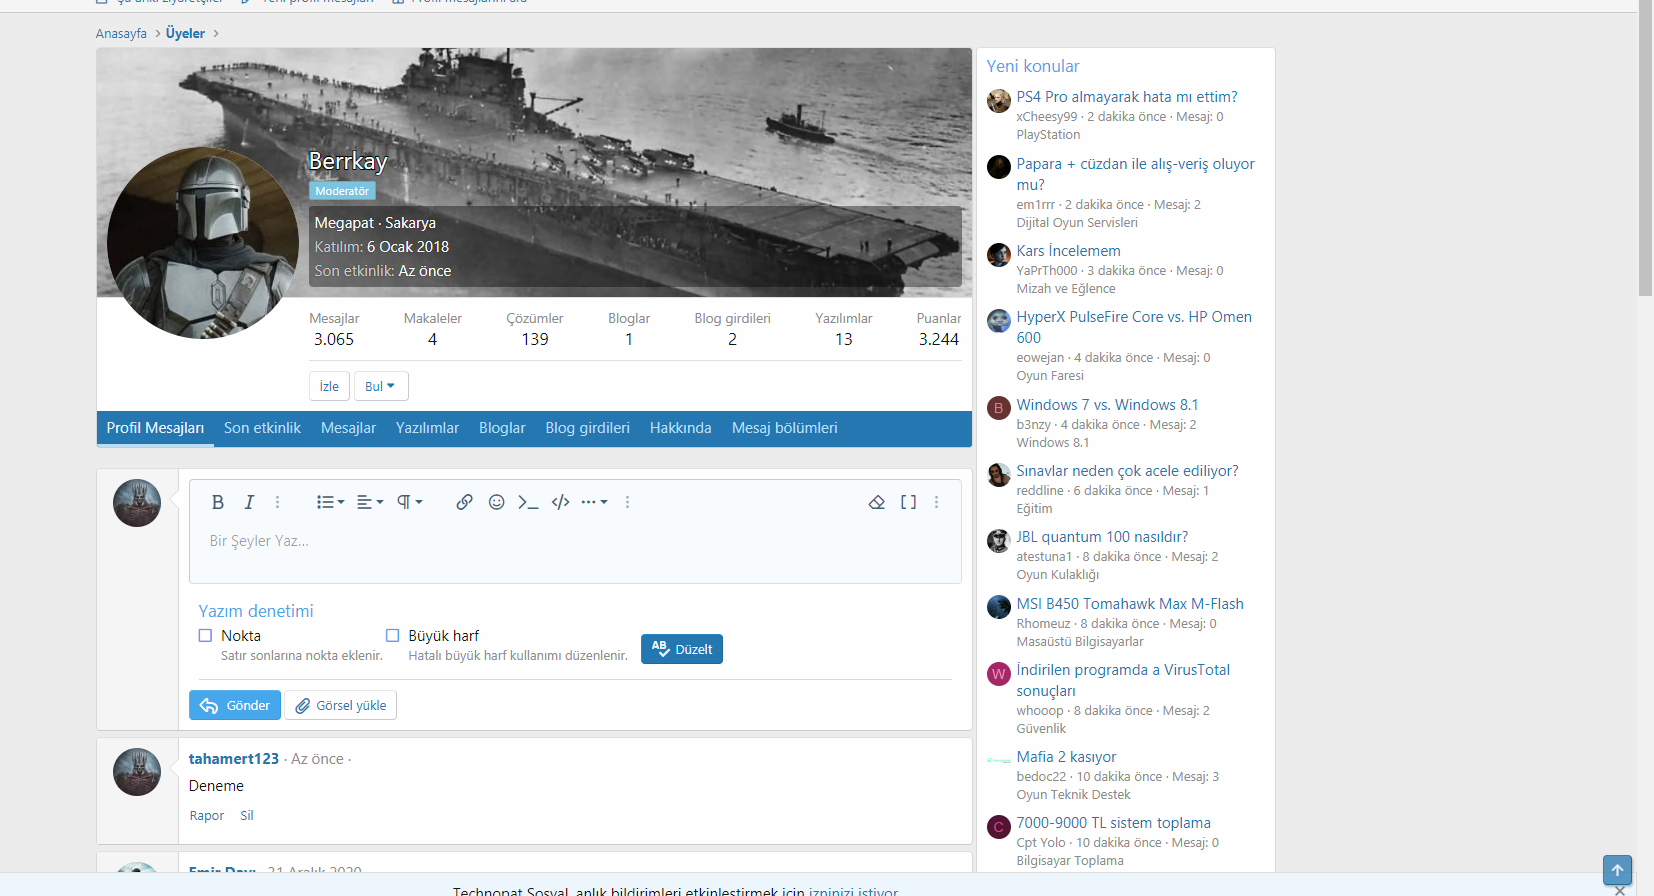Insert a link using the chain icon
1654x896 pixels.
[464, 502]
